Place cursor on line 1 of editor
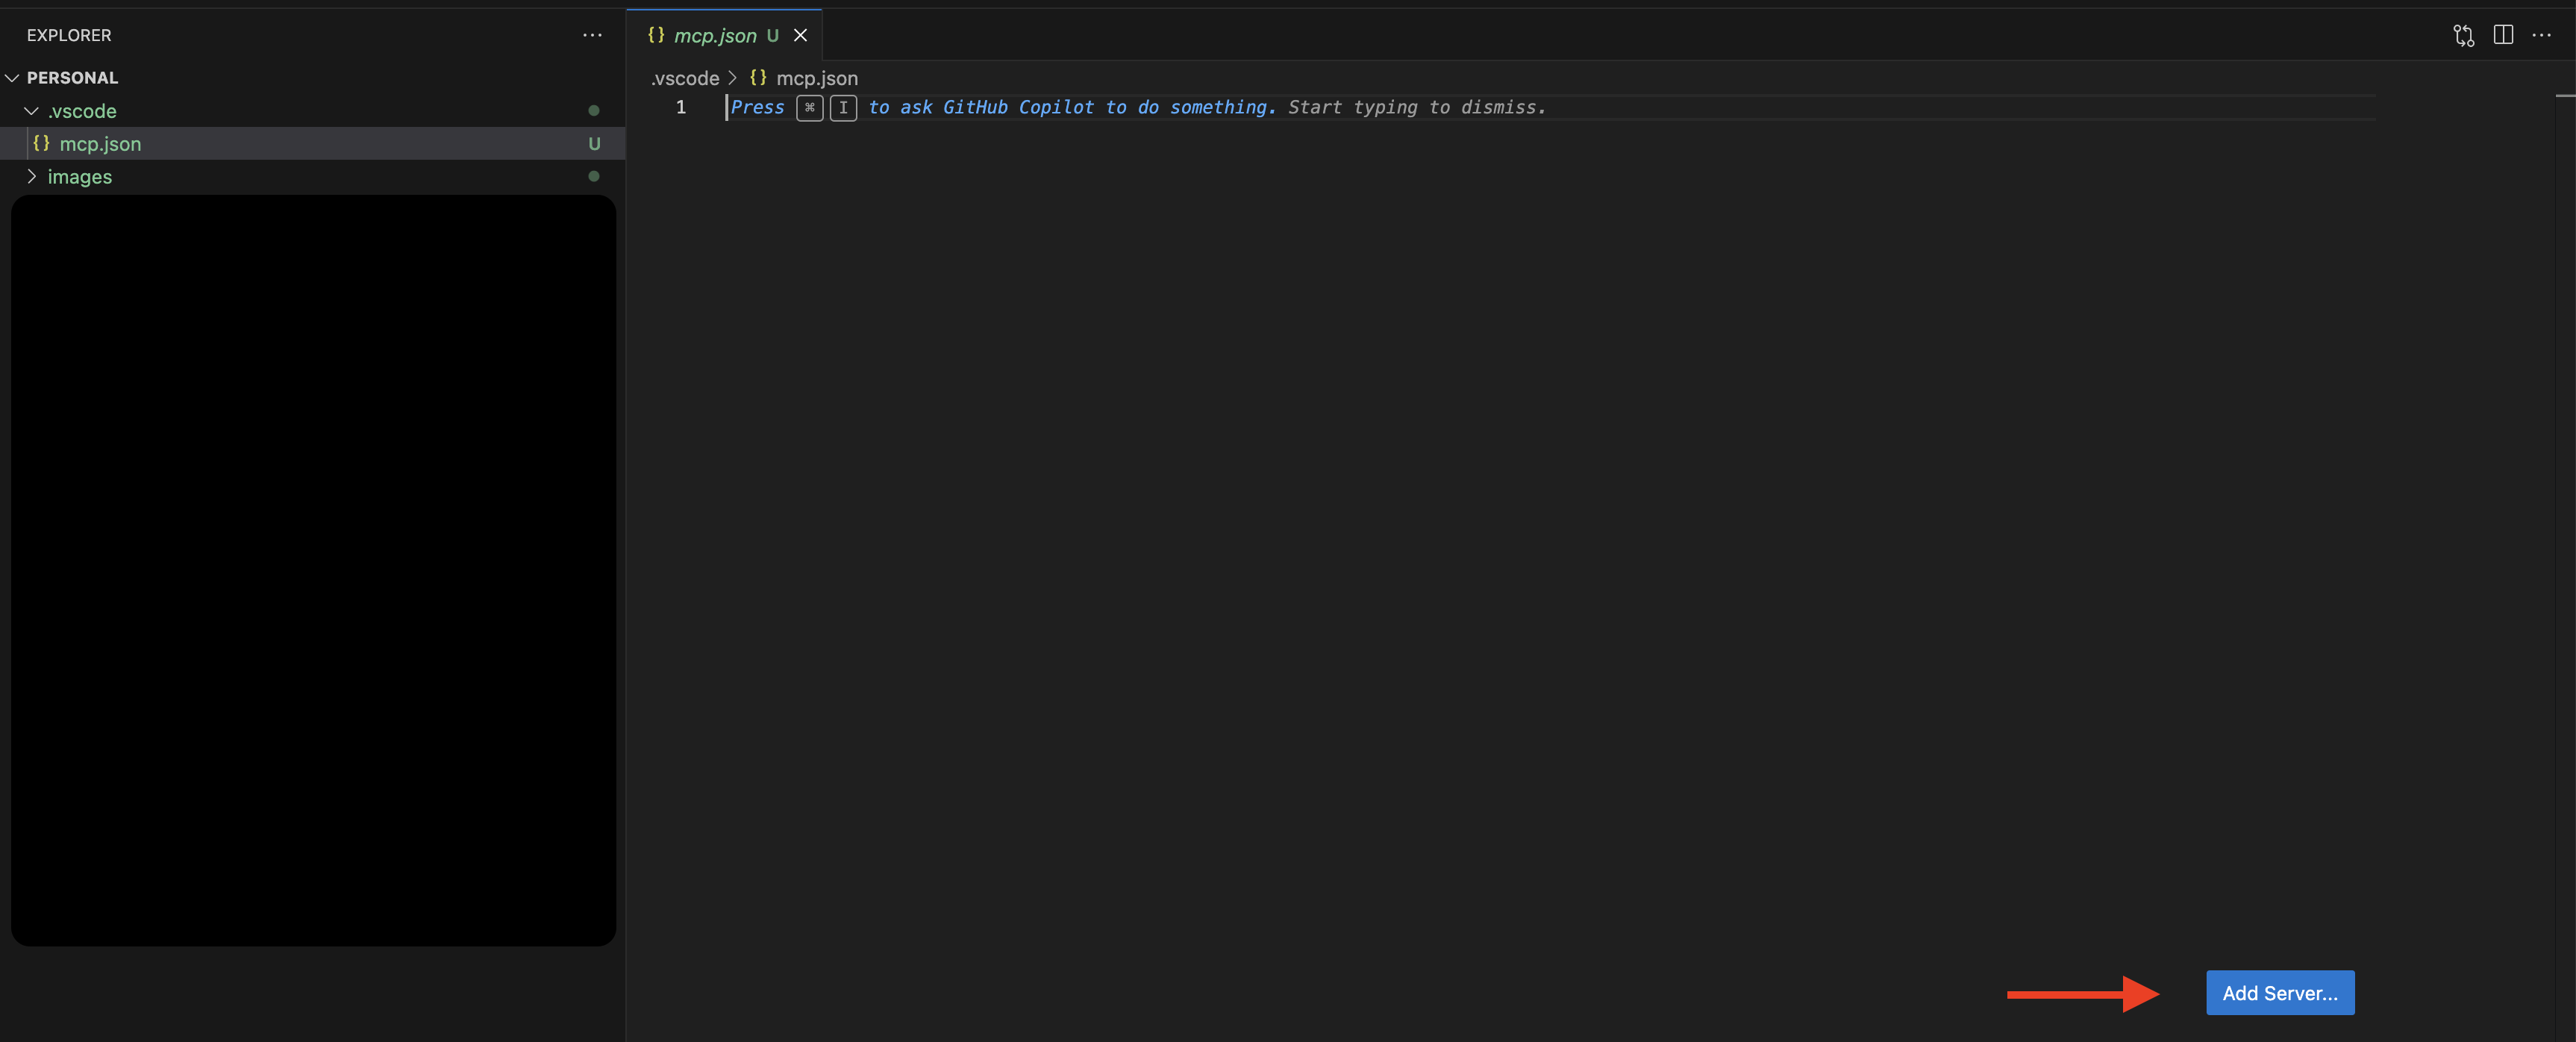 [x=1550, y=108]
